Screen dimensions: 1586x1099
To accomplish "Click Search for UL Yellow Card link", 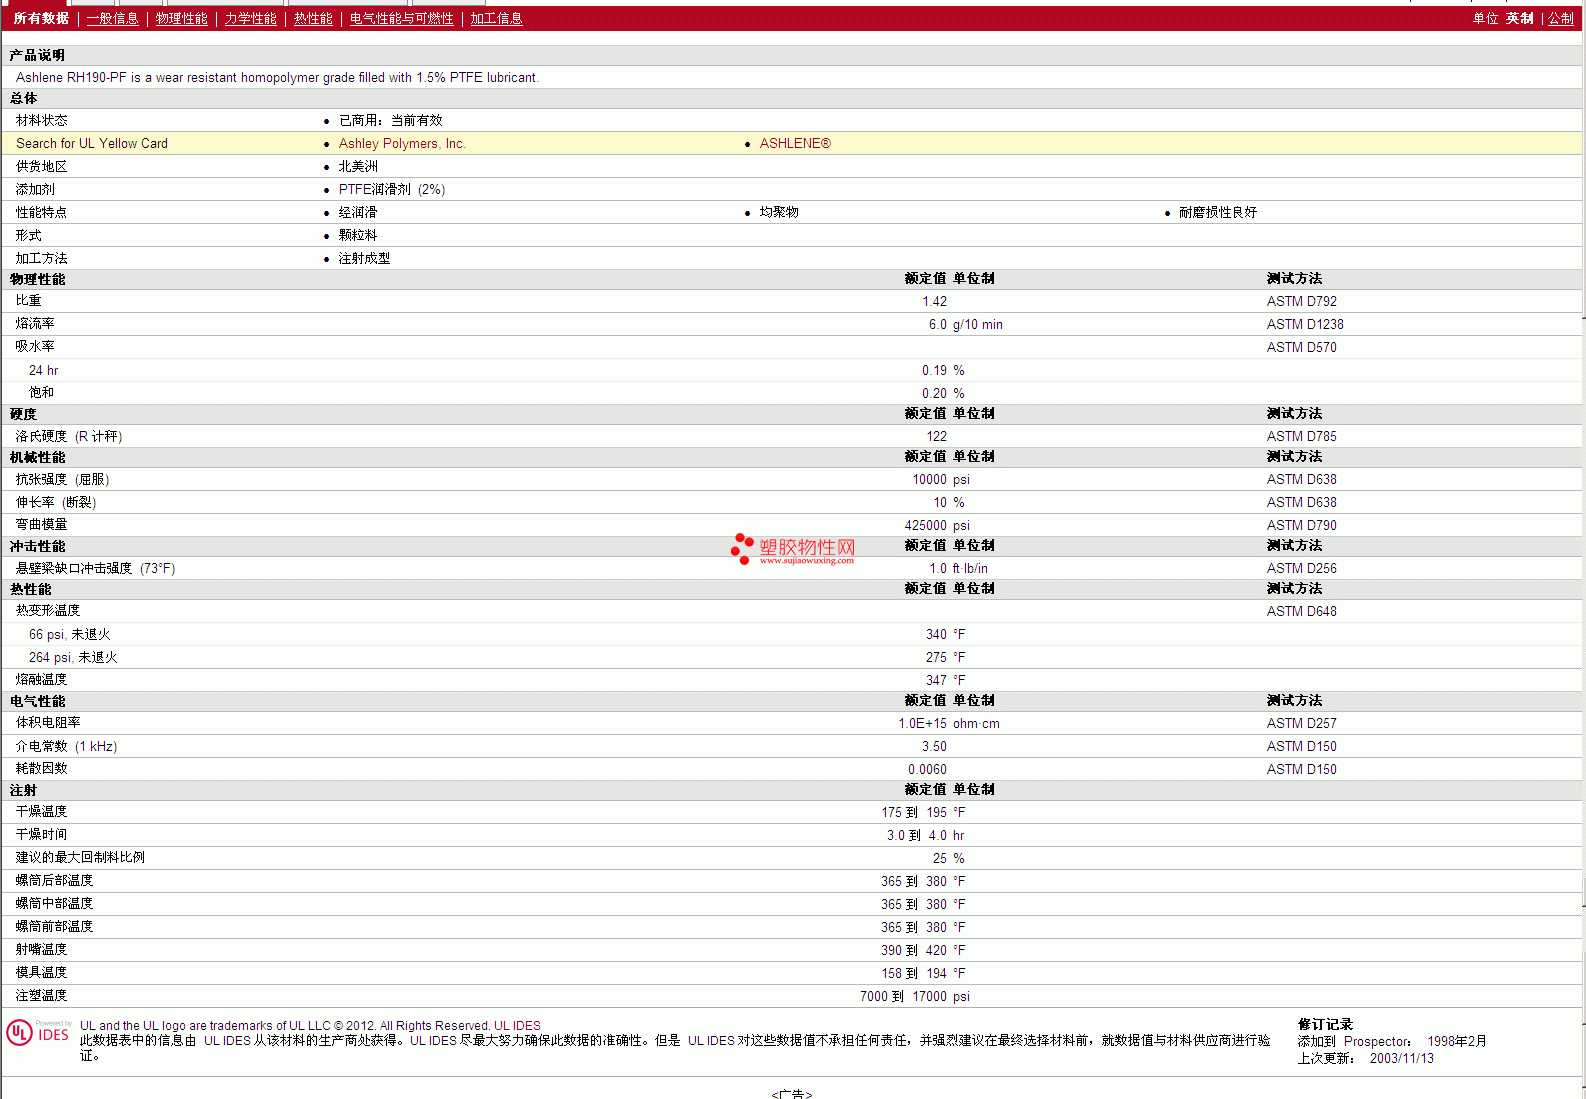I will pyautogui.click(x=92, y=143).
